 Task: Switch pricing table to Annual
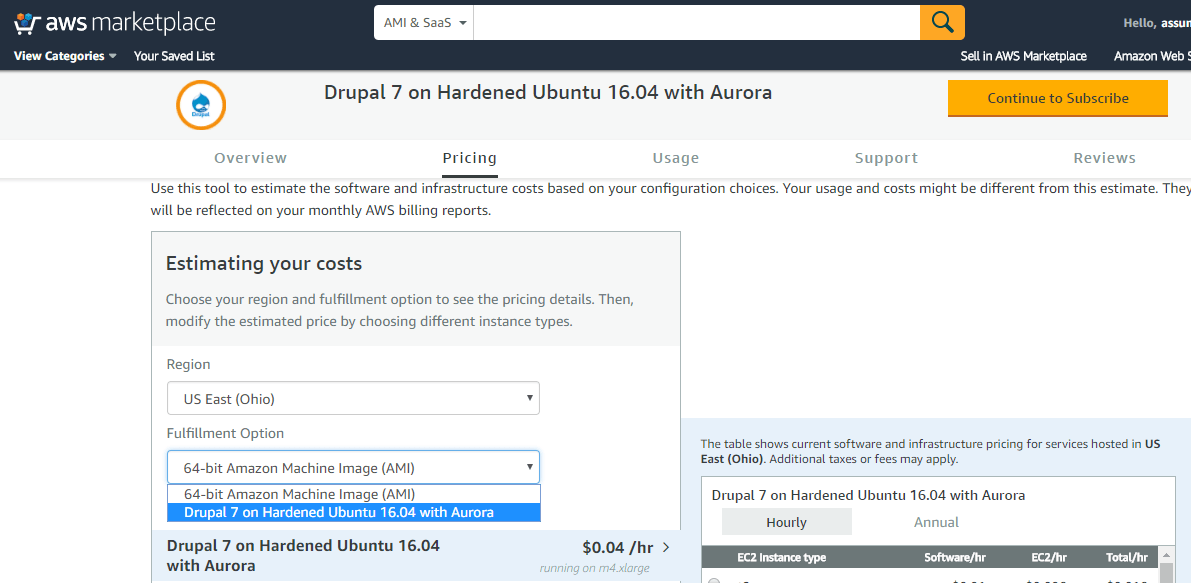click(936, 522)
